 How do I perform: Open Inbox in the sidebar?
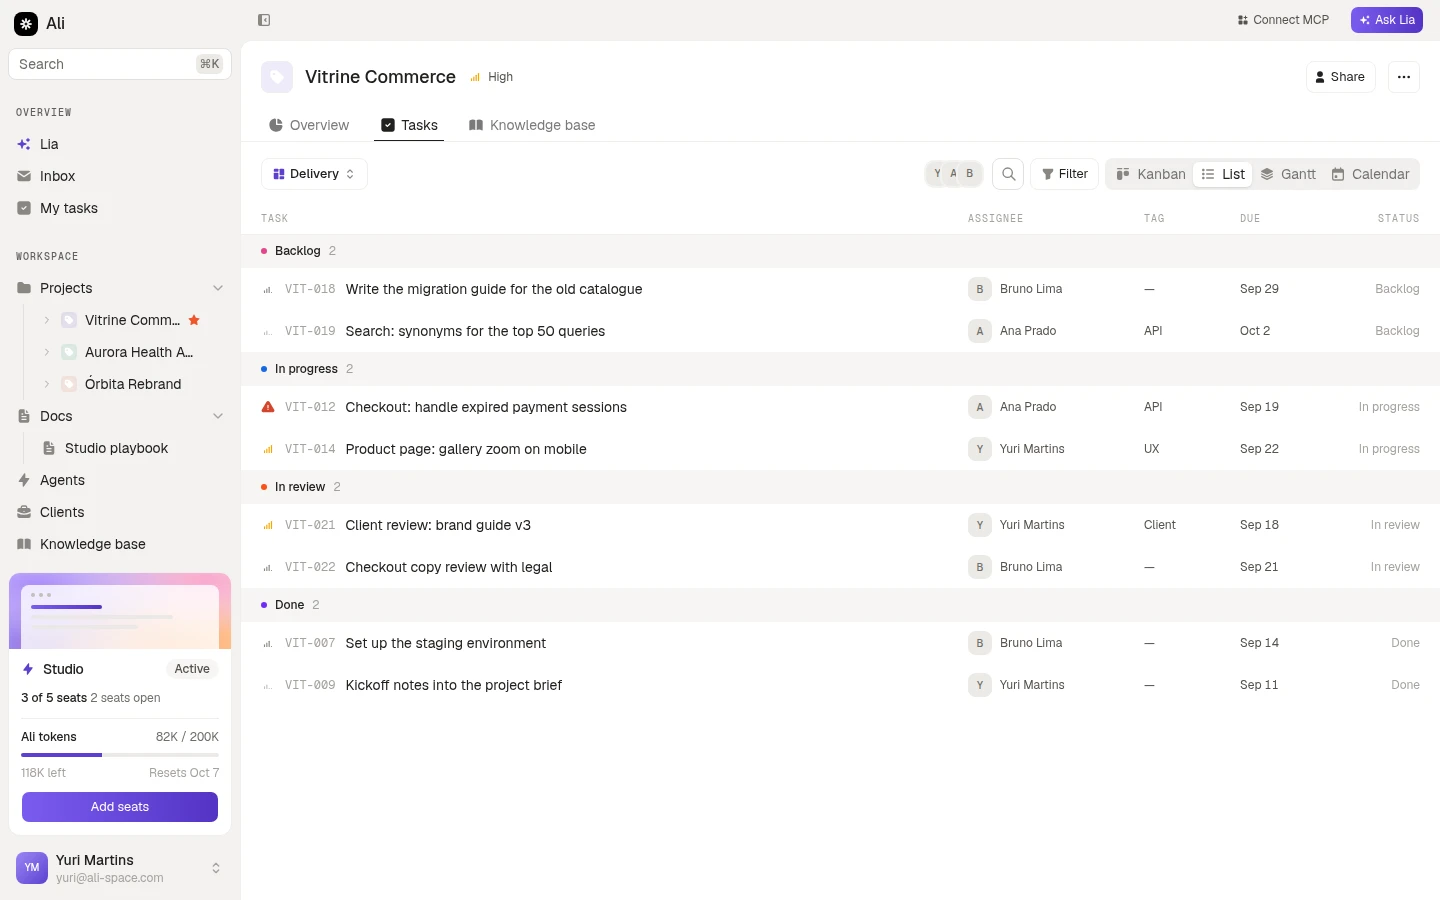(x=120, y=176)
